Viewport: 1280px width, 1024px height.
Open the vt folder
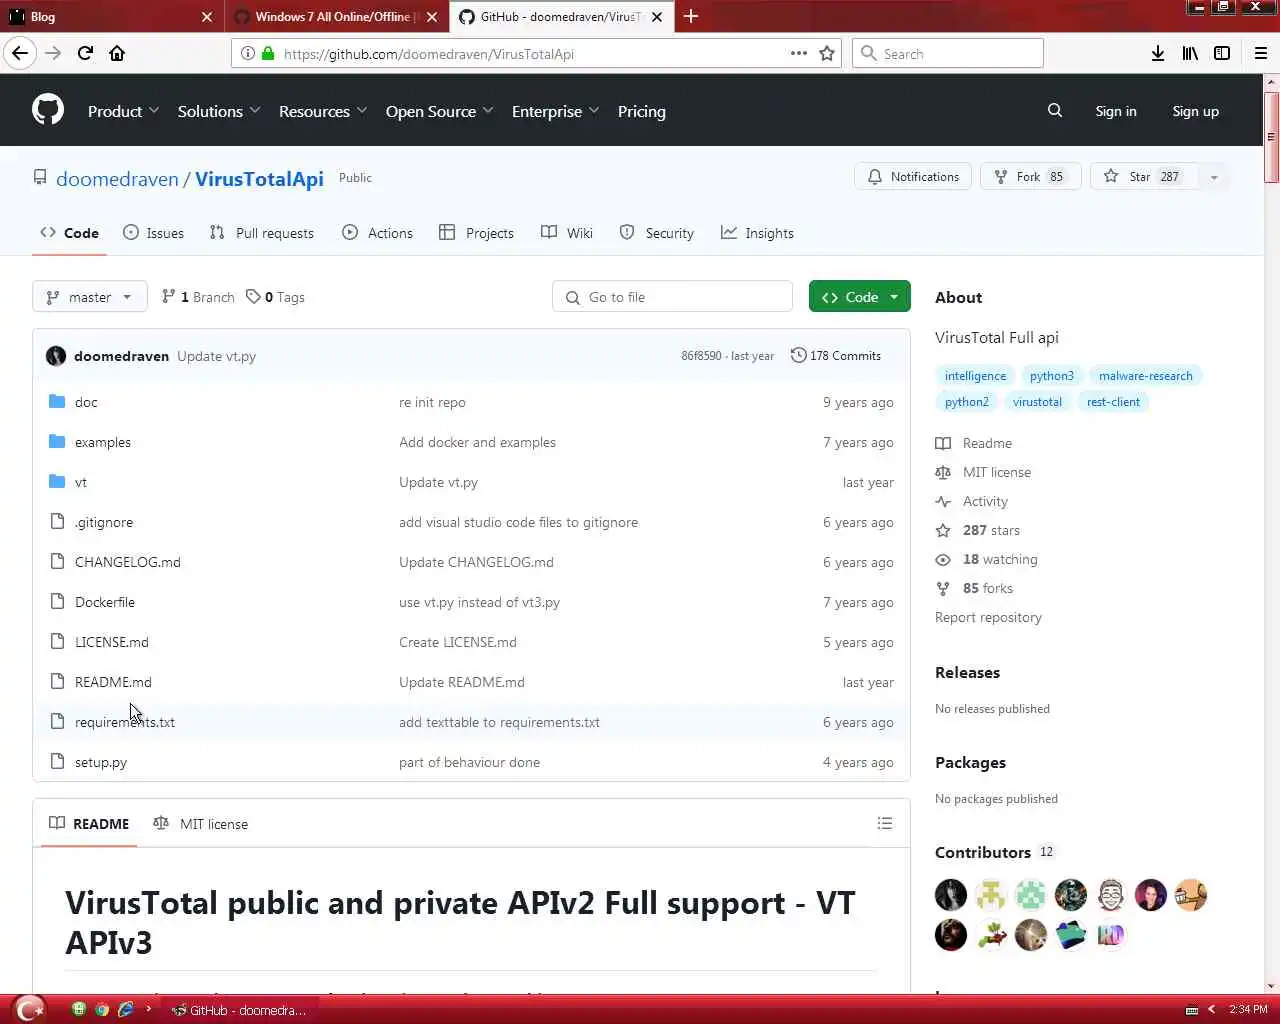pos(81,482)
